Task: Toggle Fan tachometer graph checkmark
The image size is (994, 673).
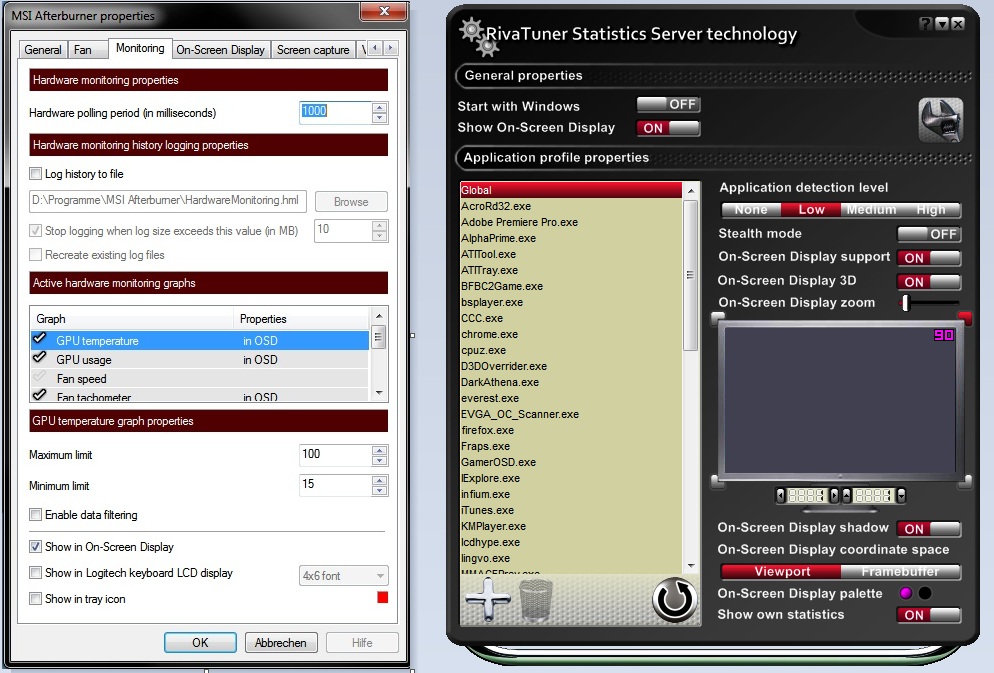Action: (x=40, y=395)
